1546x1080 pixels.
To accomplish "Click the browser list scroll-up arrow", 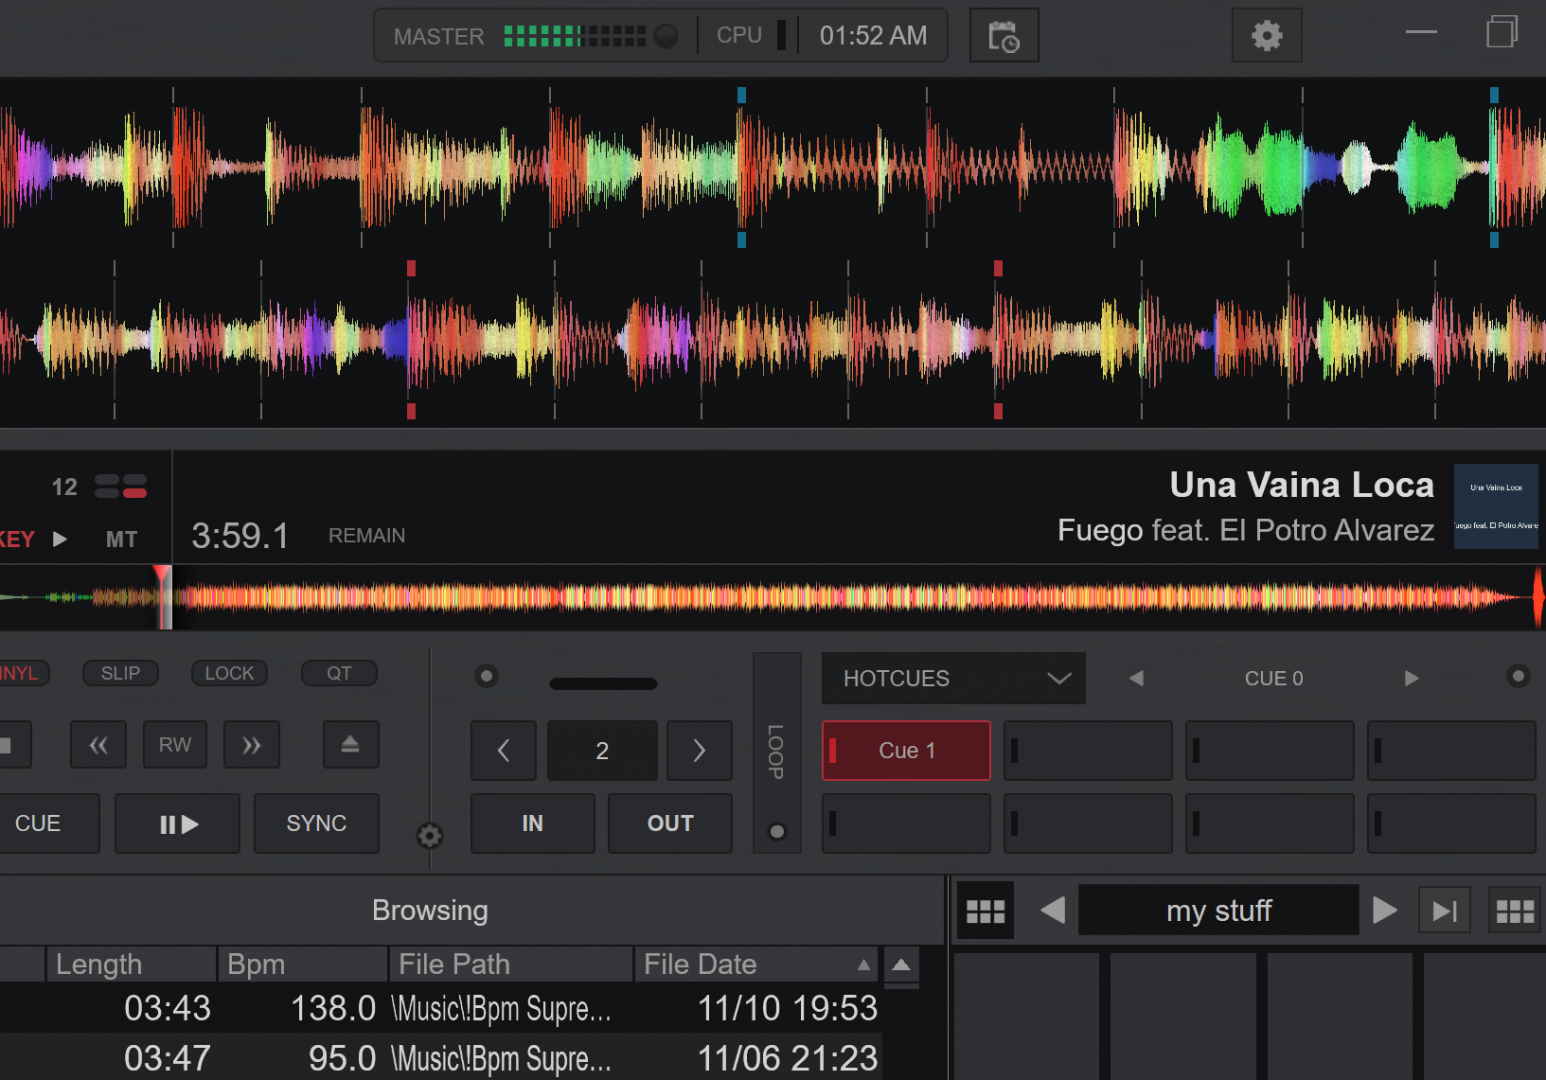I will pos(901,965).
